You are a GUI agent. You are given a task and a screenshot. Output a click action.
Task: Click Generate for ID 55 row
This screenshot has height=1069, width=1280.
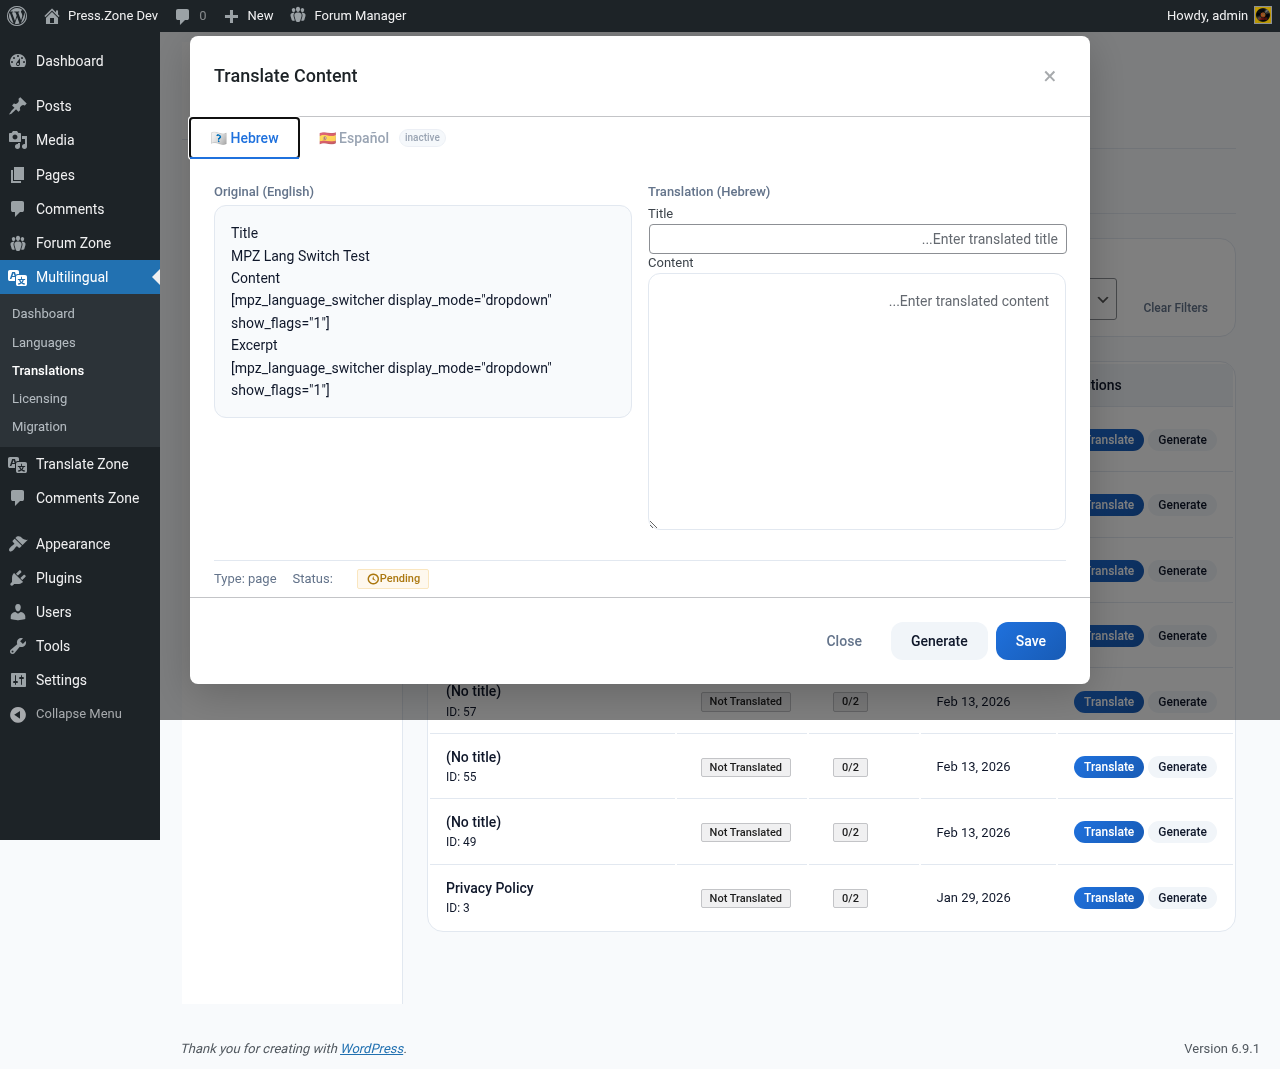point(1182,767)
